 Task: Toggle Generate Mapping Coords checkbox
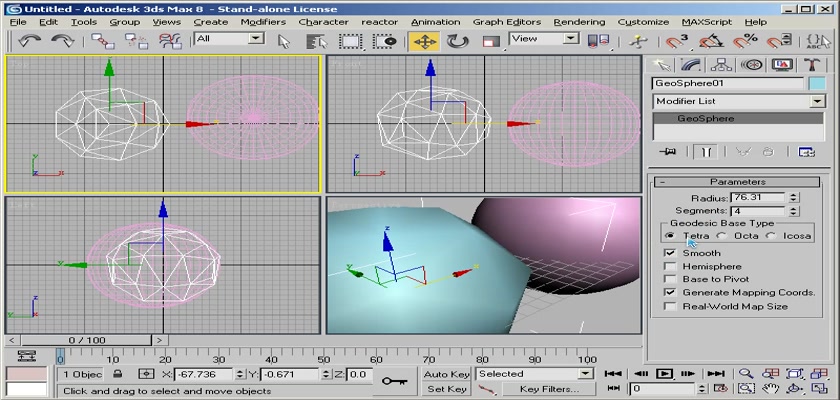tap(670, 292)
